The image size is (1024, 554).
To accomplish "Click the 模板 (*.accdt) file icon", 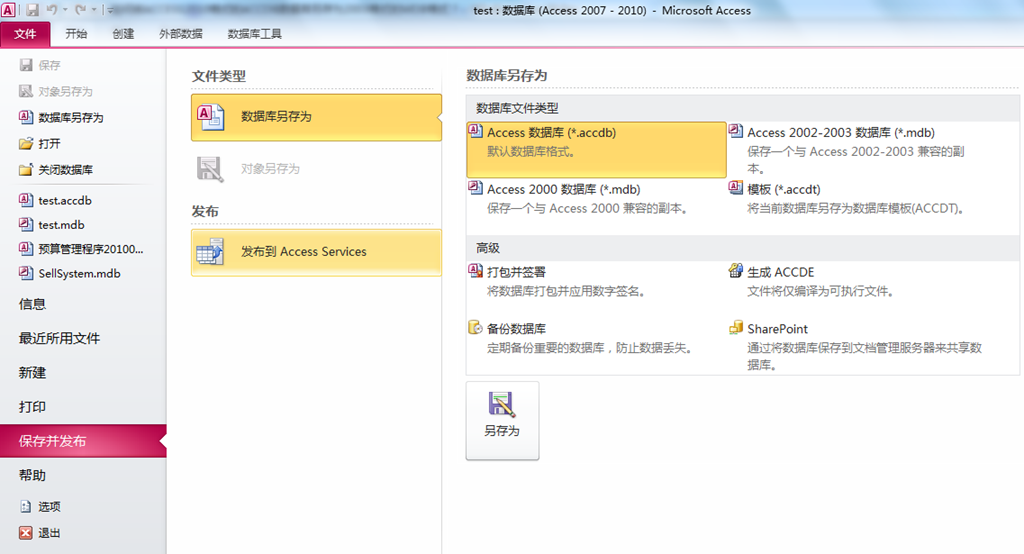I will [736, 187].
